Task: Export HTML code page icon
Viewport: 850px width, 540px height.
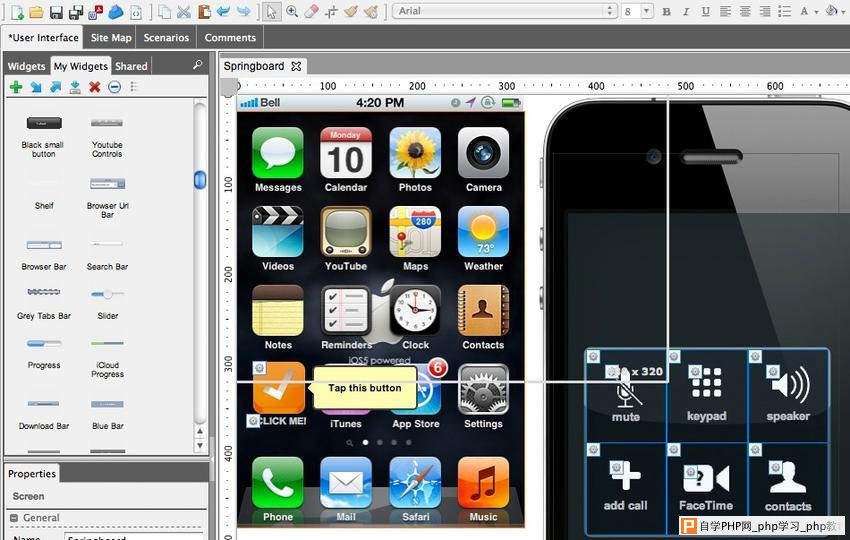Action: (136, 12)
